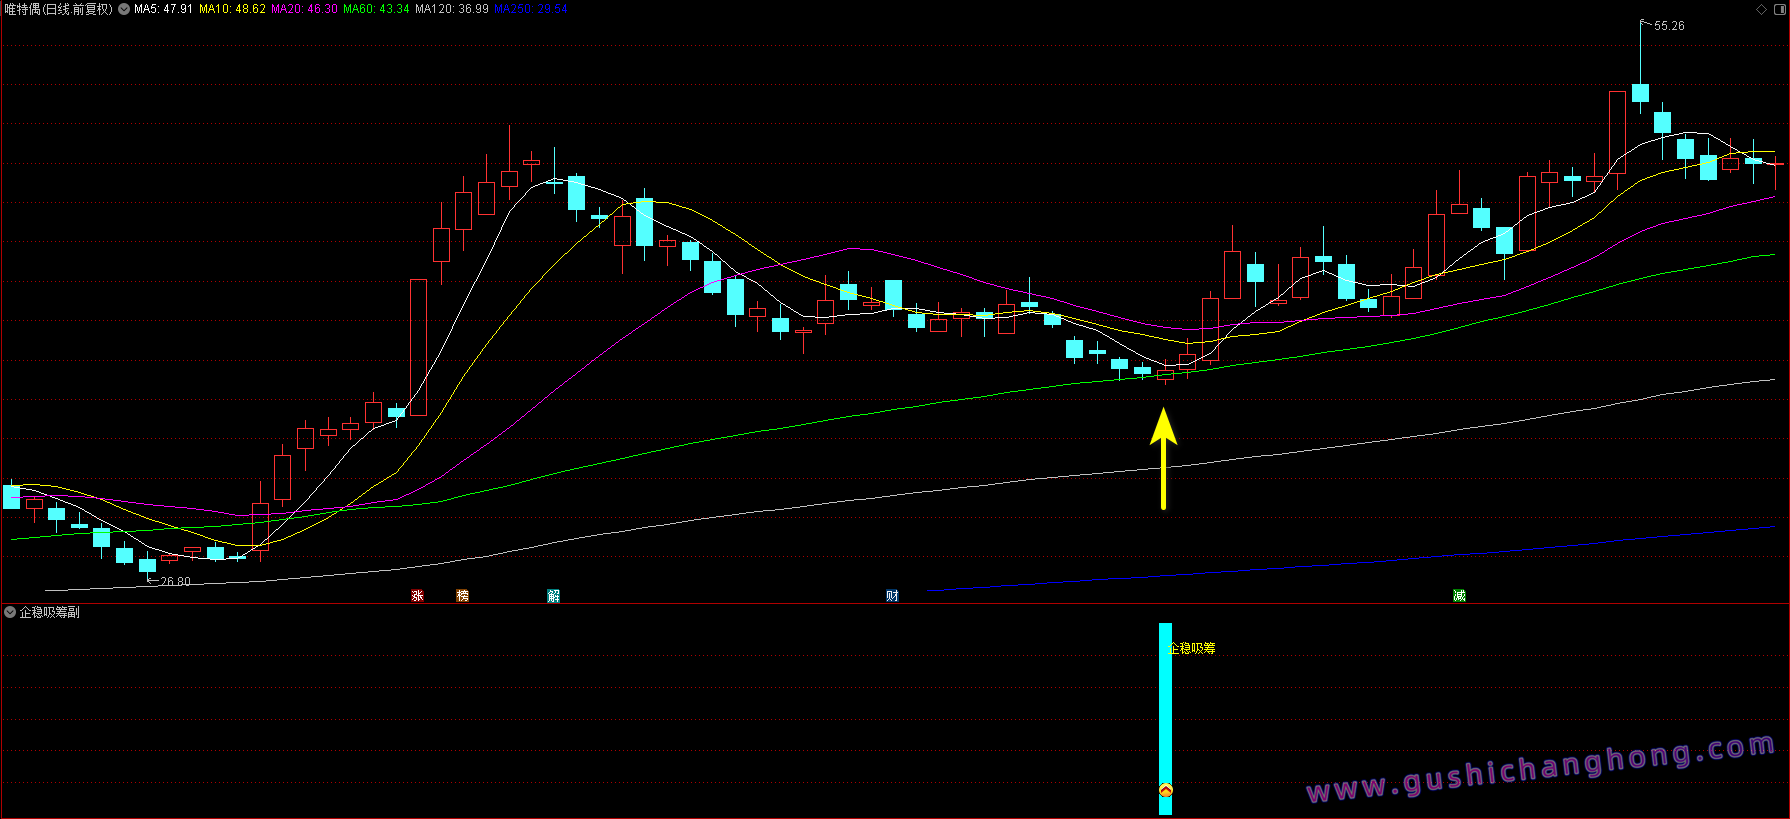Click the magenta MA20 legend label
The height and width of the screenshot is (819, 1790).
pyautogui.click(x=304, y=9)
